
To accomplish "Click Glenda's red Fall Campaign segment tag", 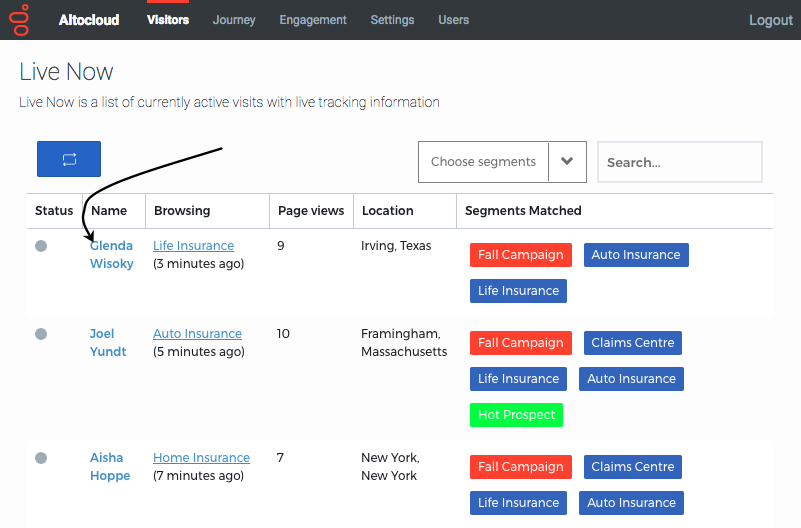I will (521, 255).
